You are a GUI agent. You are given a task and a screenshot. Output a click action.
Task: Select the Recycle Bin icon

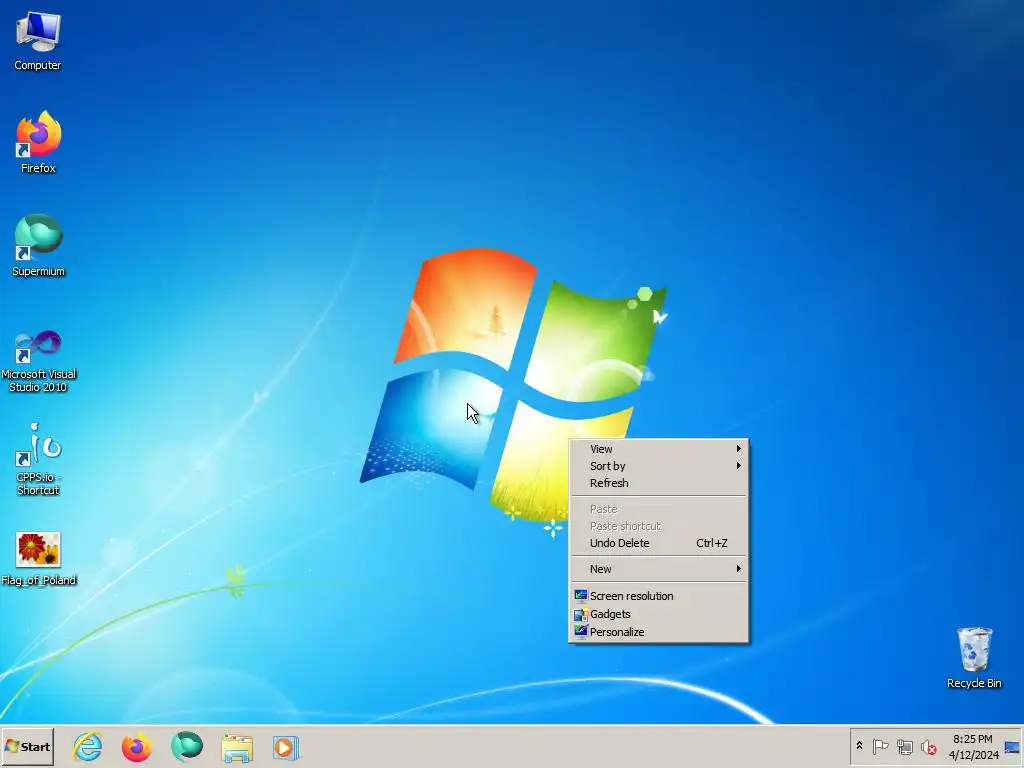[974, 658]
